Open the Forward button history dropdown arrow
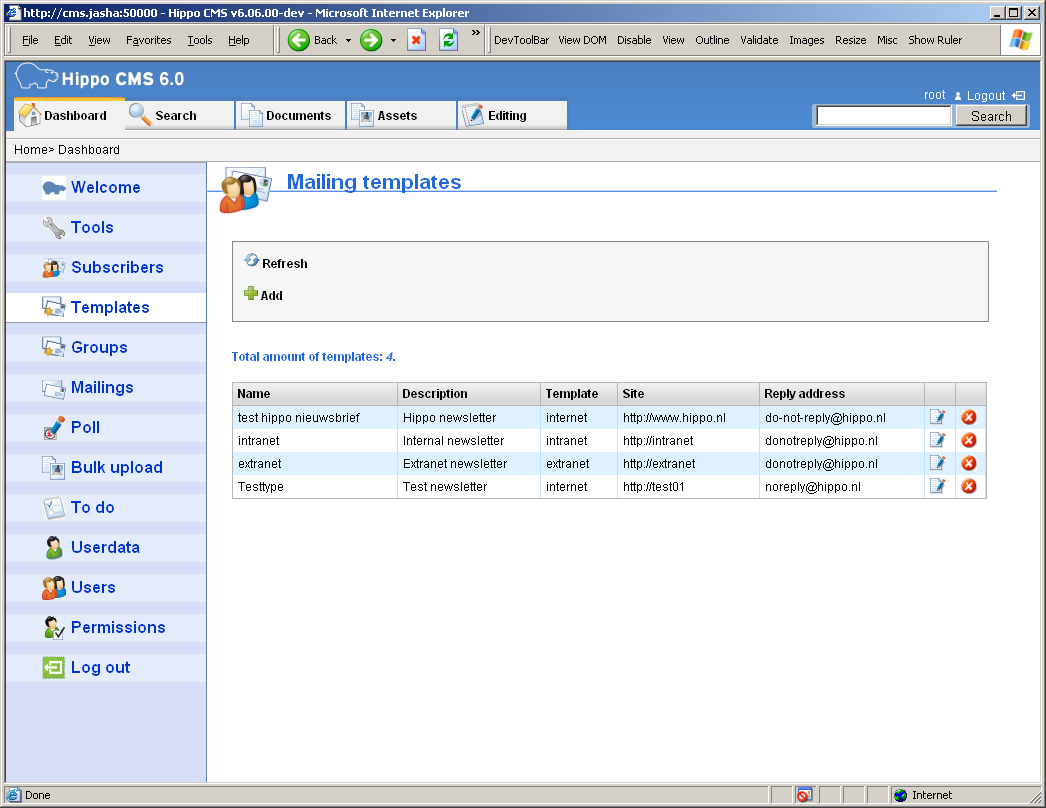The height and width of the screenshot is (808, 1046). [393, 41]
